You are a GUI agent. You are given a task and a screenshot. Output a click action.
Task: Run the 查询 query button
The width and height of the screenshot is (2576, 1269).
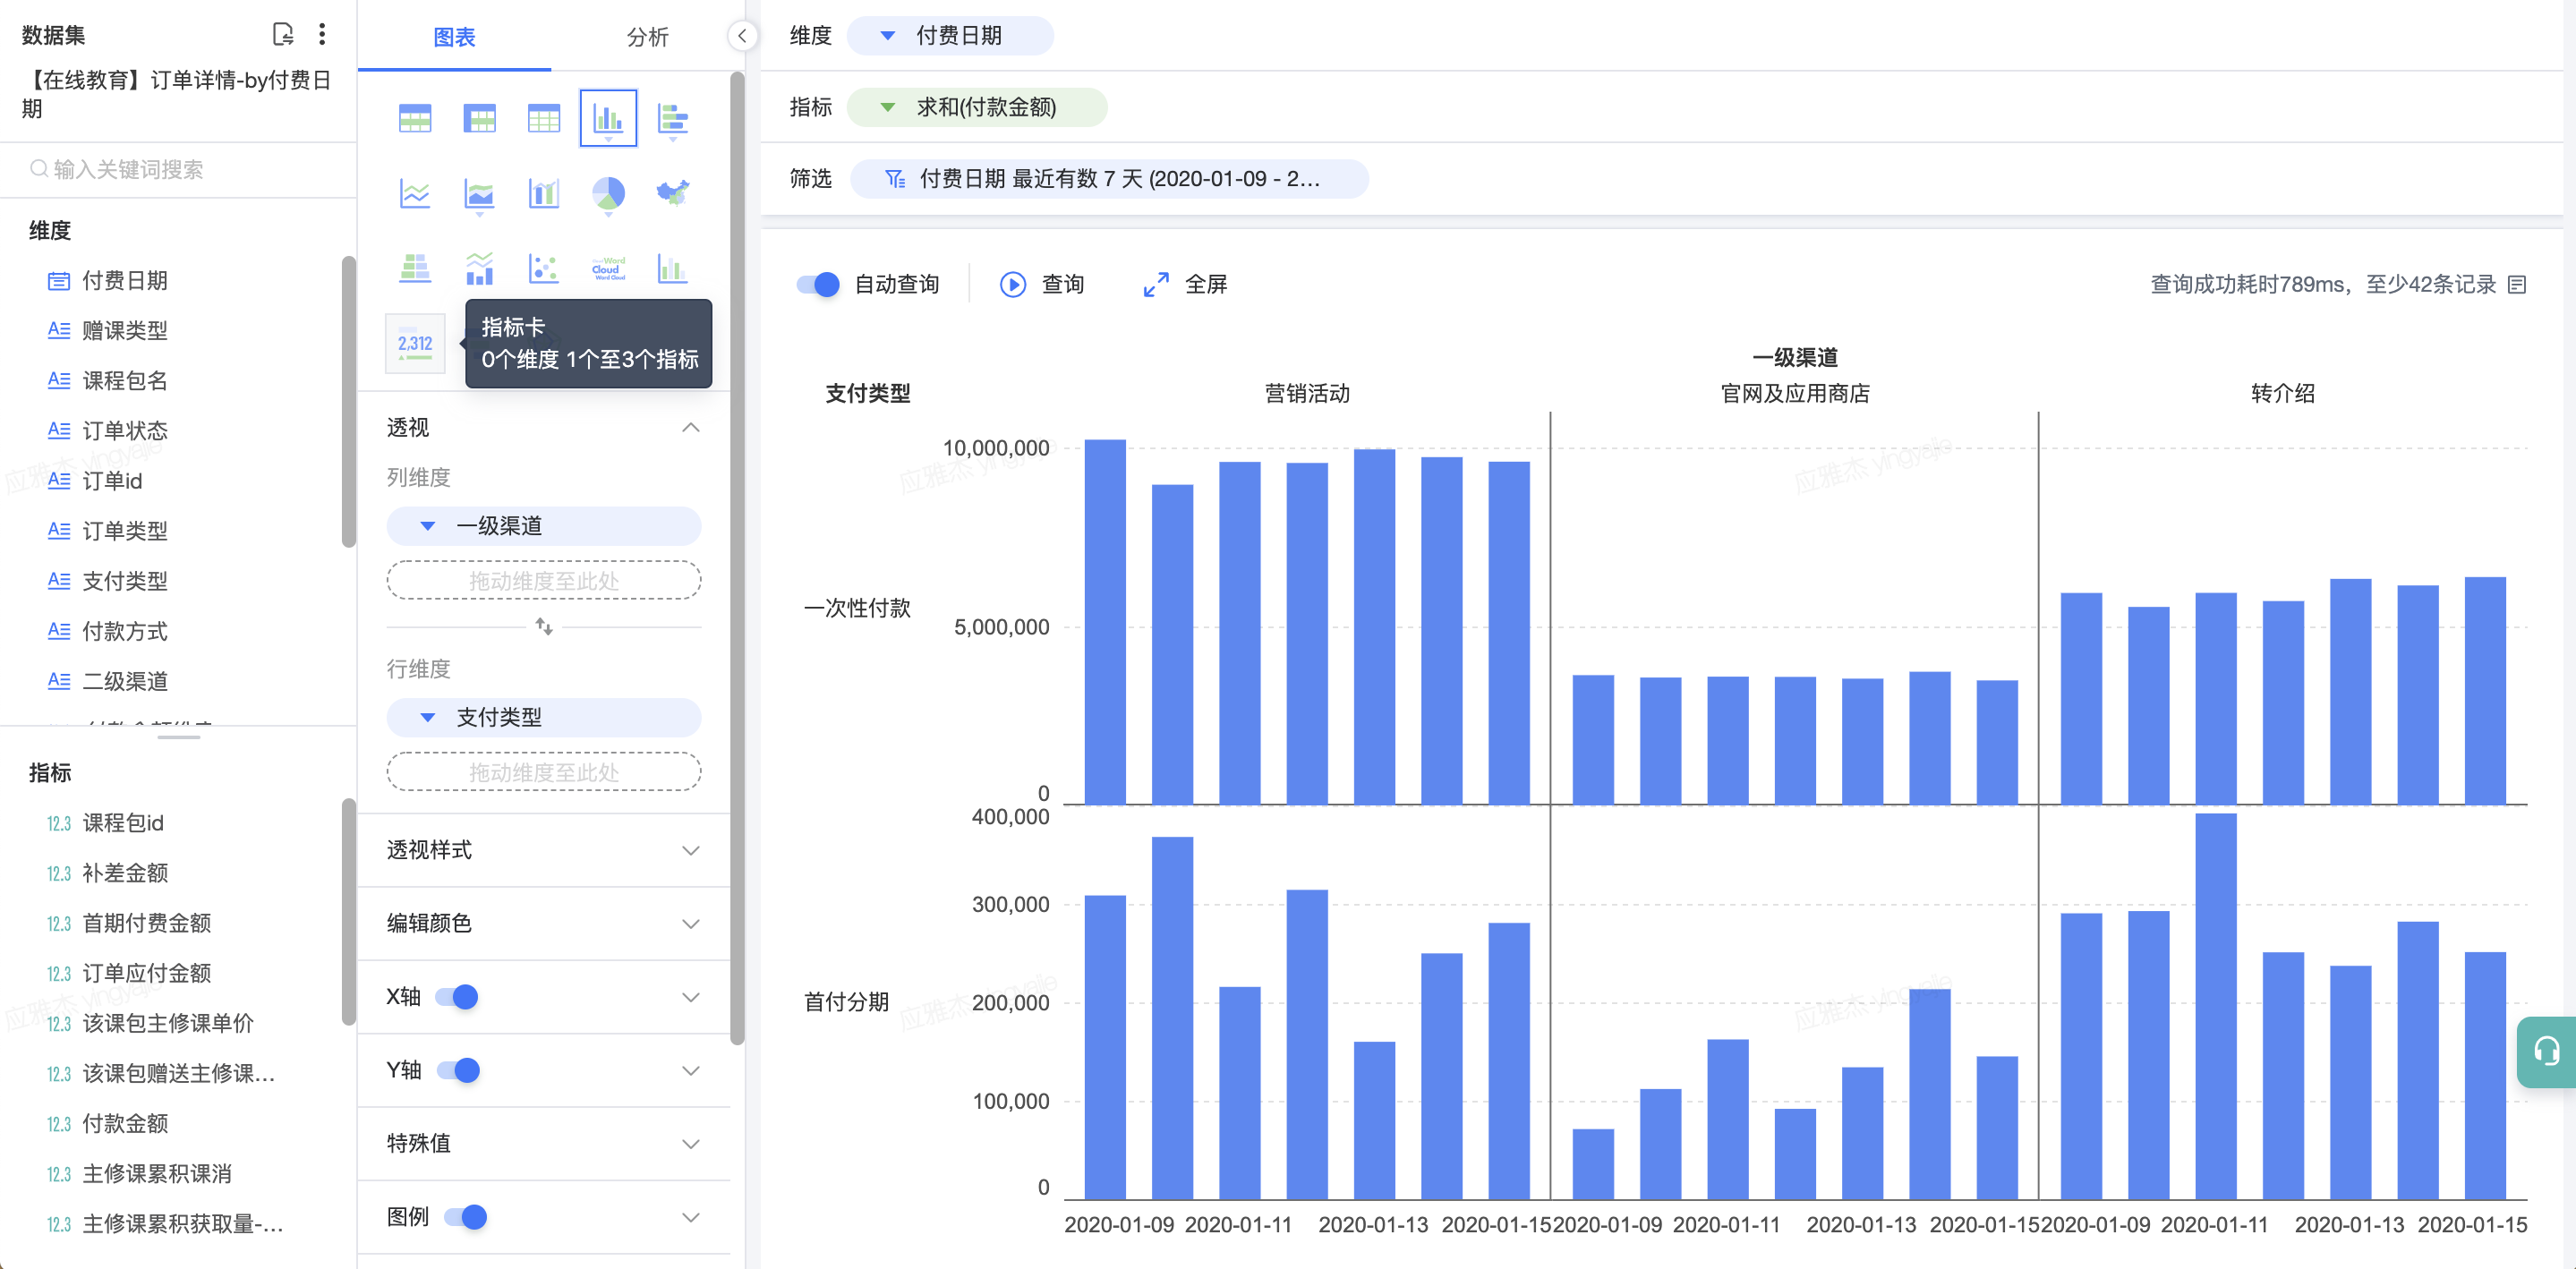point(1042,285)
